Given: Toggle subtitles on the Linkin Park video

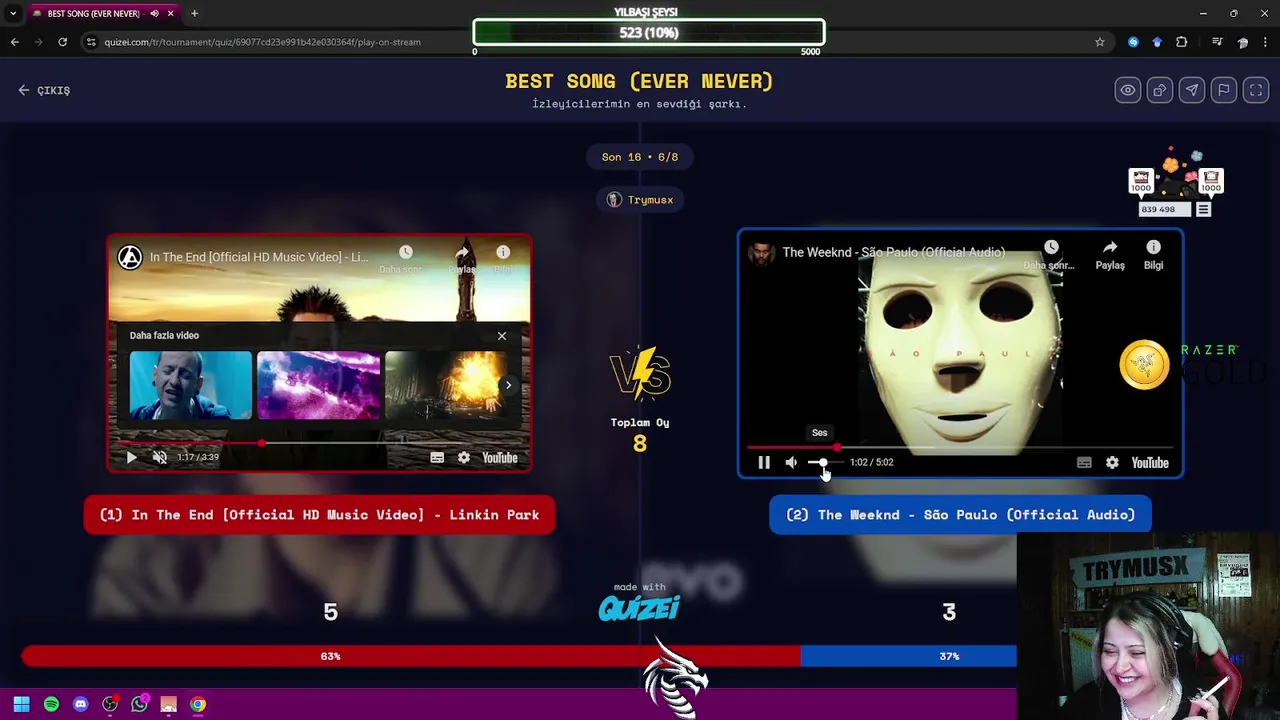Looking at the screenshot, I should pos(437,457).
